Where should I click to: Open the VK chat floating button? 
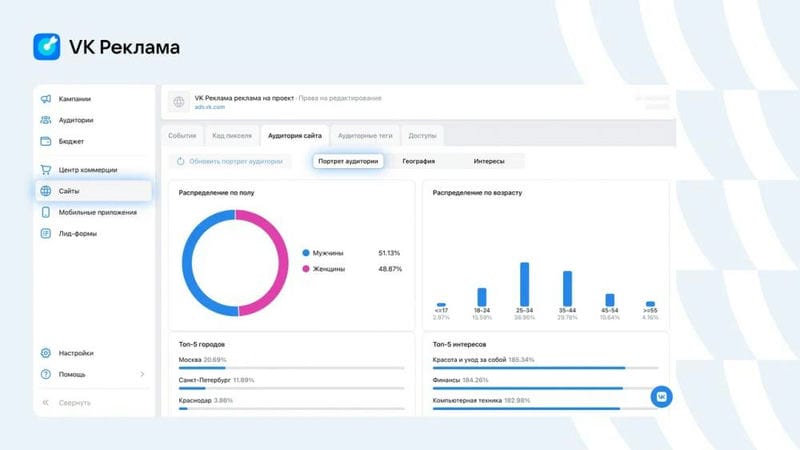(x=661, y=396)
